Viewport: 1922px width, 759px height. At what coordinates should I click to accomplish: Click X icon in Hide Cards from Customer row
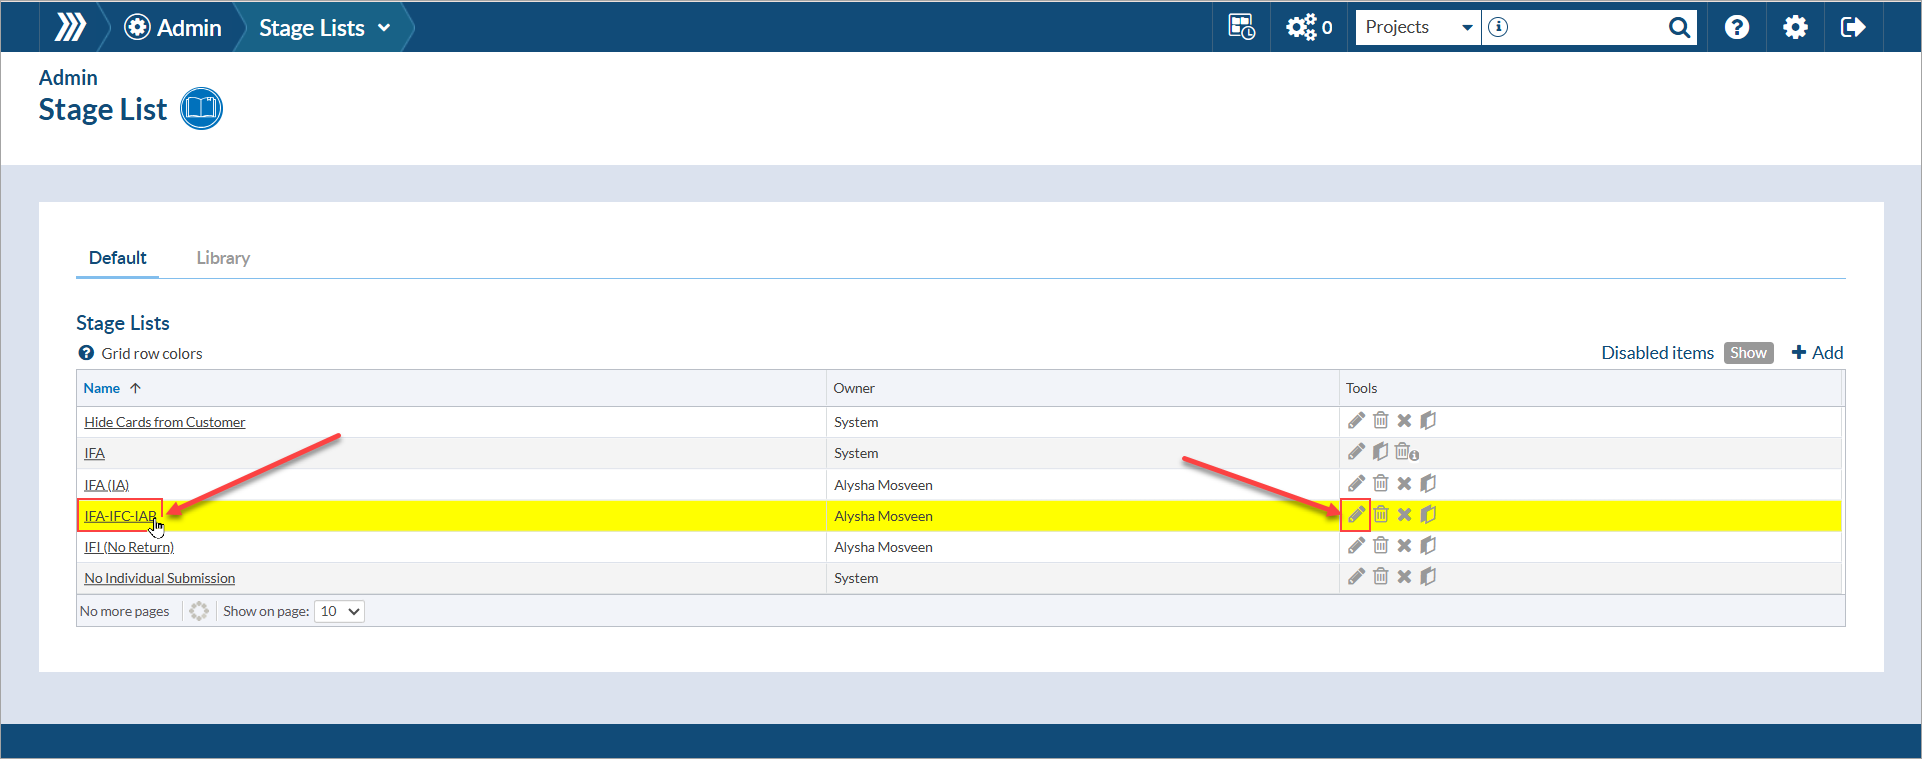click(1405, 421)
